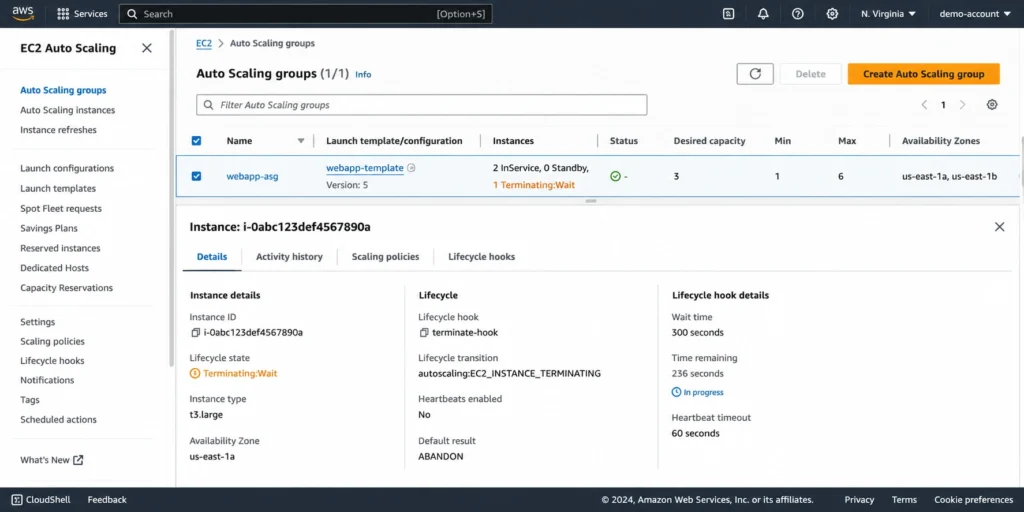Open the N. Virginia region dropdown

pyautogui.click(x=888, y=14)
